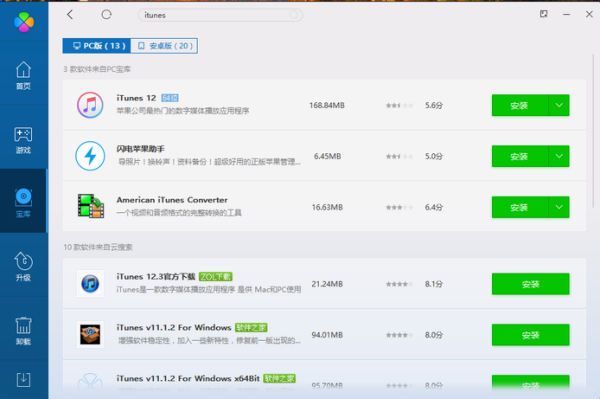
Task: Switch to the 安卓版 (20) tab
Action: [x=164, y=46]
